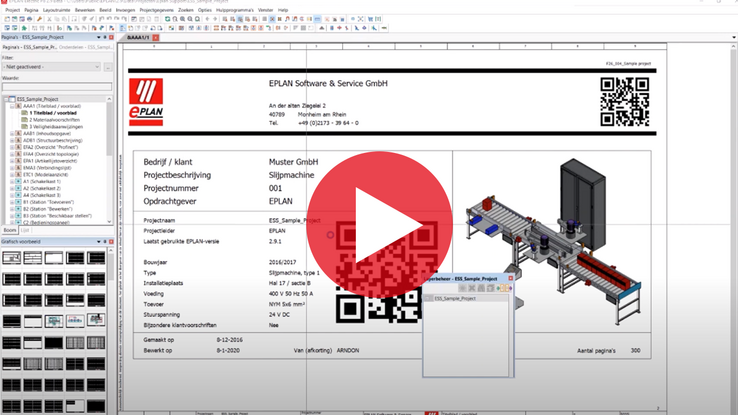Image resolution: width=738 pixels, height=415 pixels.
Task: Select the A2 (Schakelkast 2) tree item
Action: (x=41, y=188)
